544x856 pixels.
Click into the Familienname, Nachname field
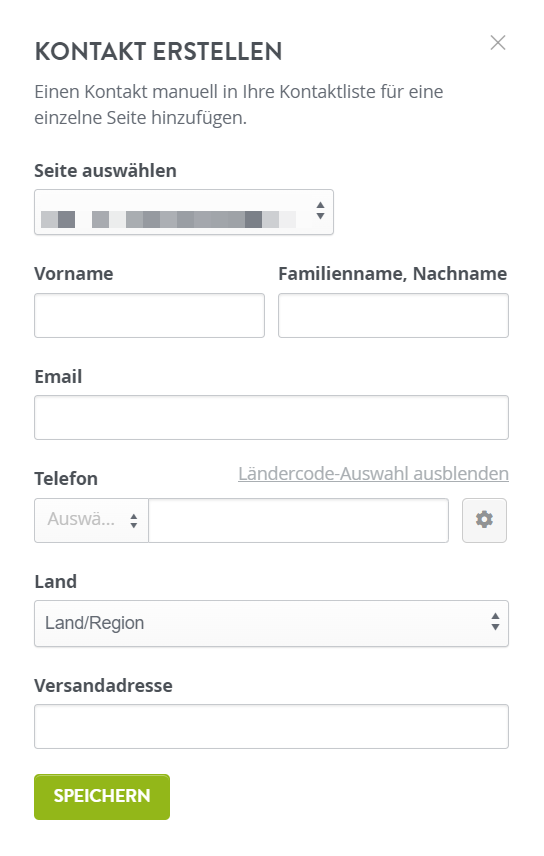click(393, 316)
